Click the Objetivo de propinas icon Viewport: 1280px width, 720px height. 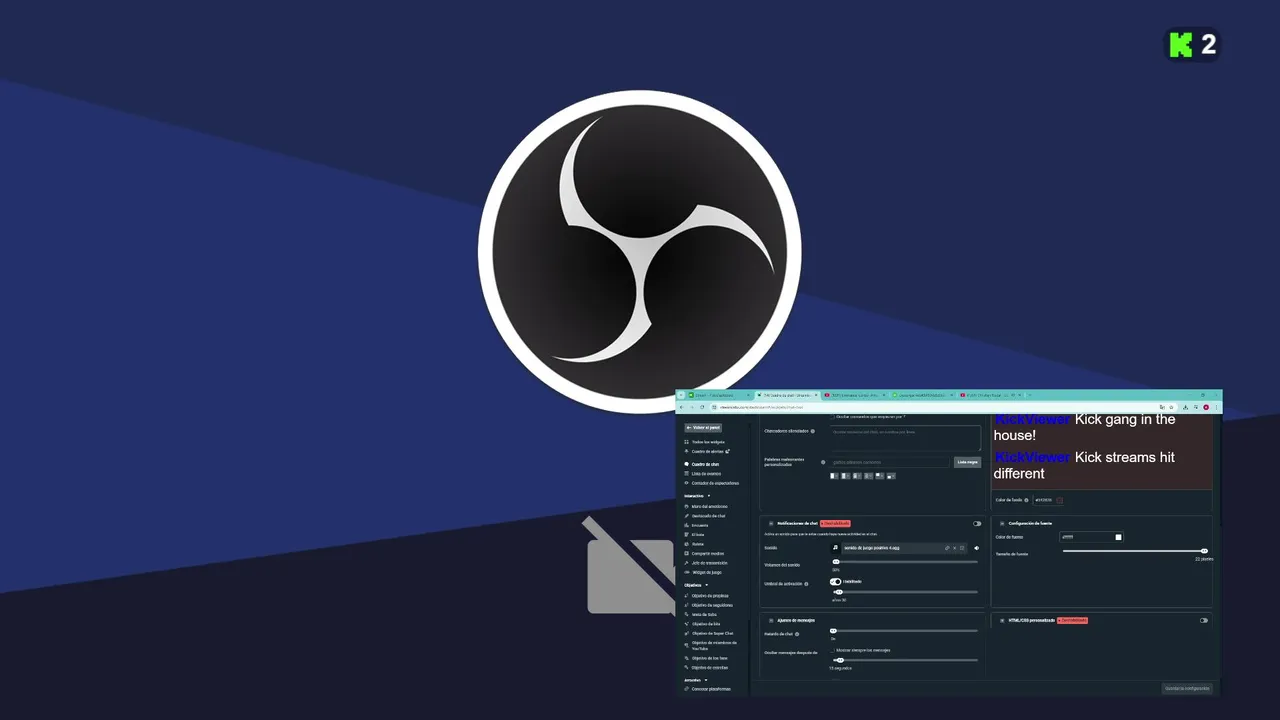(x=686, y=596)
